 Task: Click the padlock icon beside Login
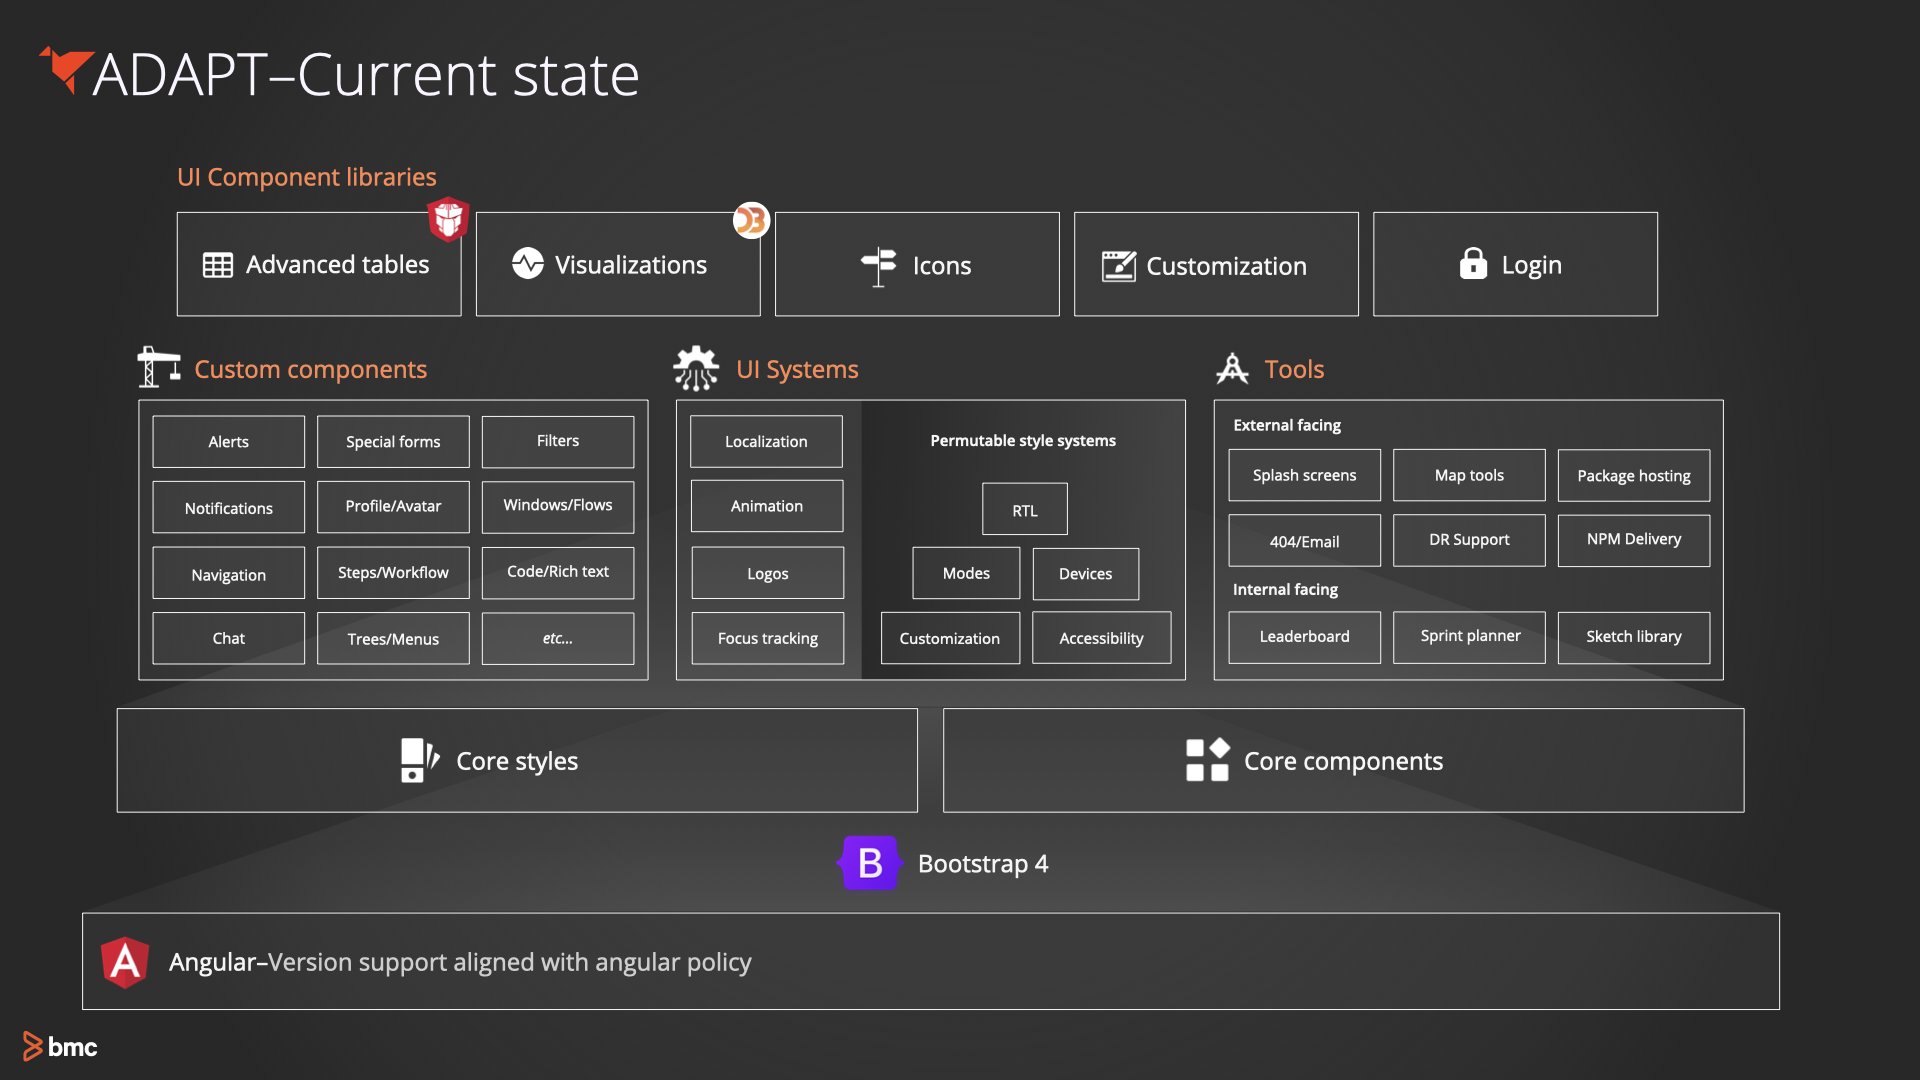(1473, 264)
